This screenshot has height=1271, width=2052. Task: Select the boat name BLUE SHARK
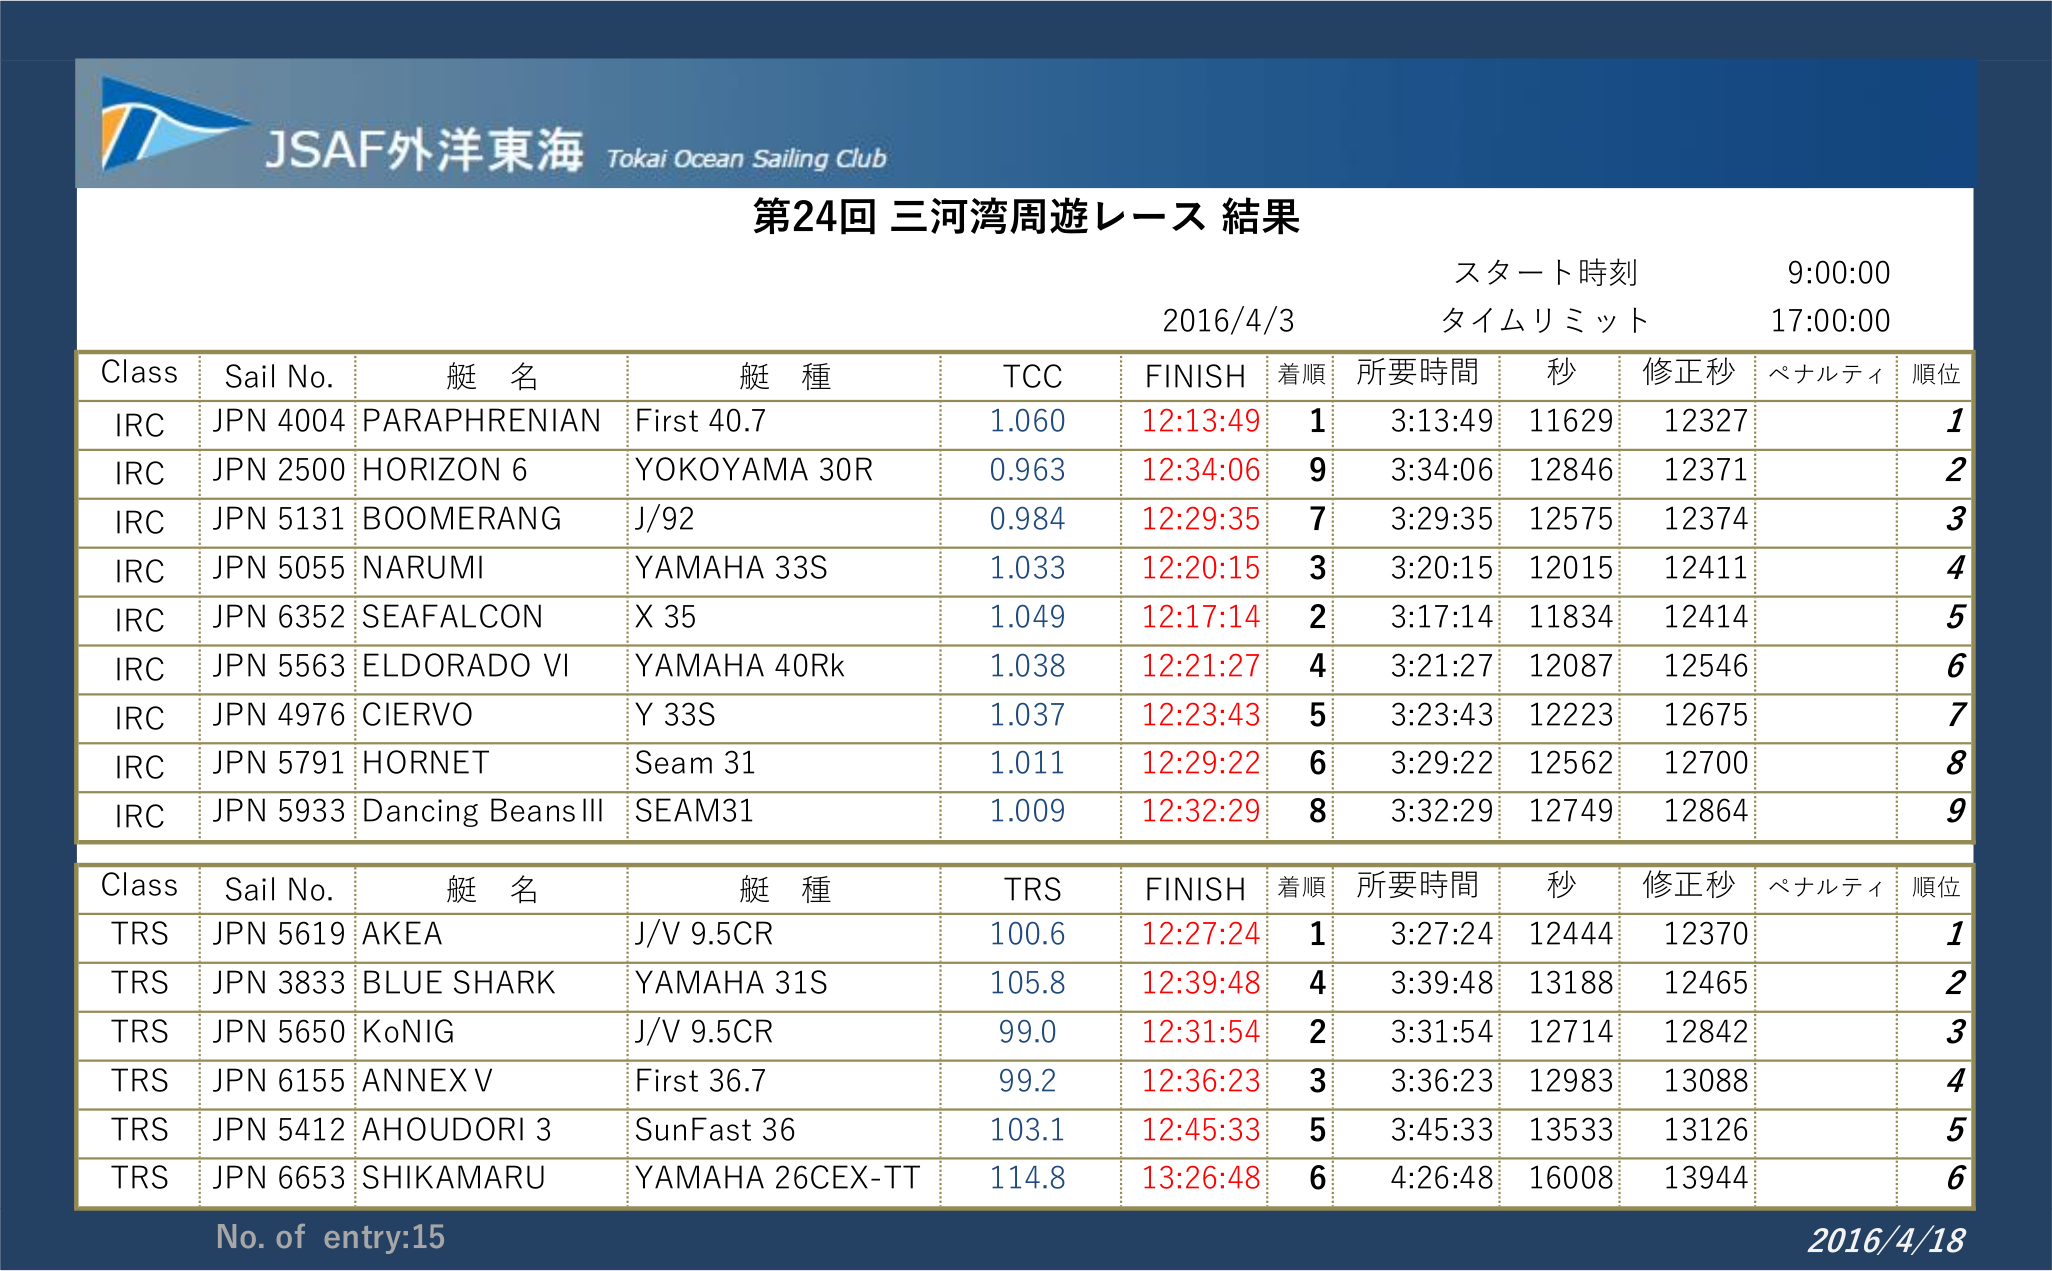tap(458, 983)
